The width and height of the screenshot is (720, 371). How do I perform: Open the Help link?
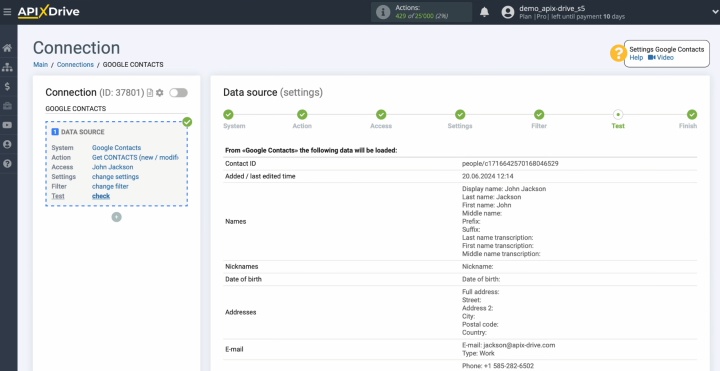[636, 57]
